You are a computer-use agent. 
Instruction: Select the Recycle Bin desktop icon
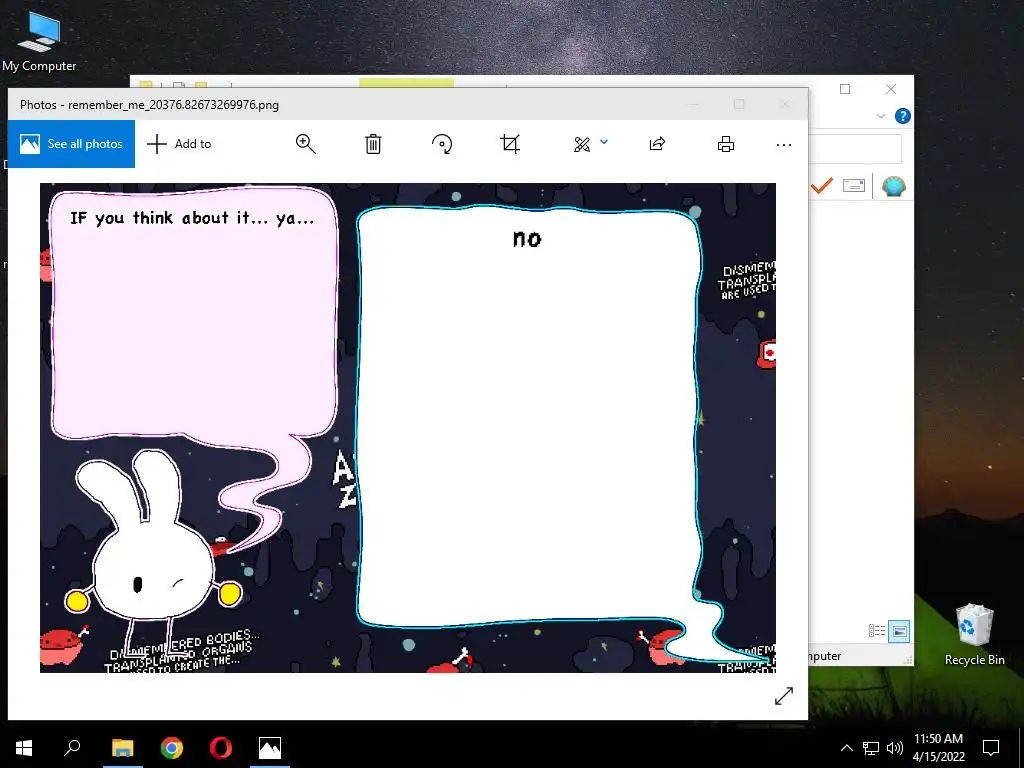coord(974,635)
